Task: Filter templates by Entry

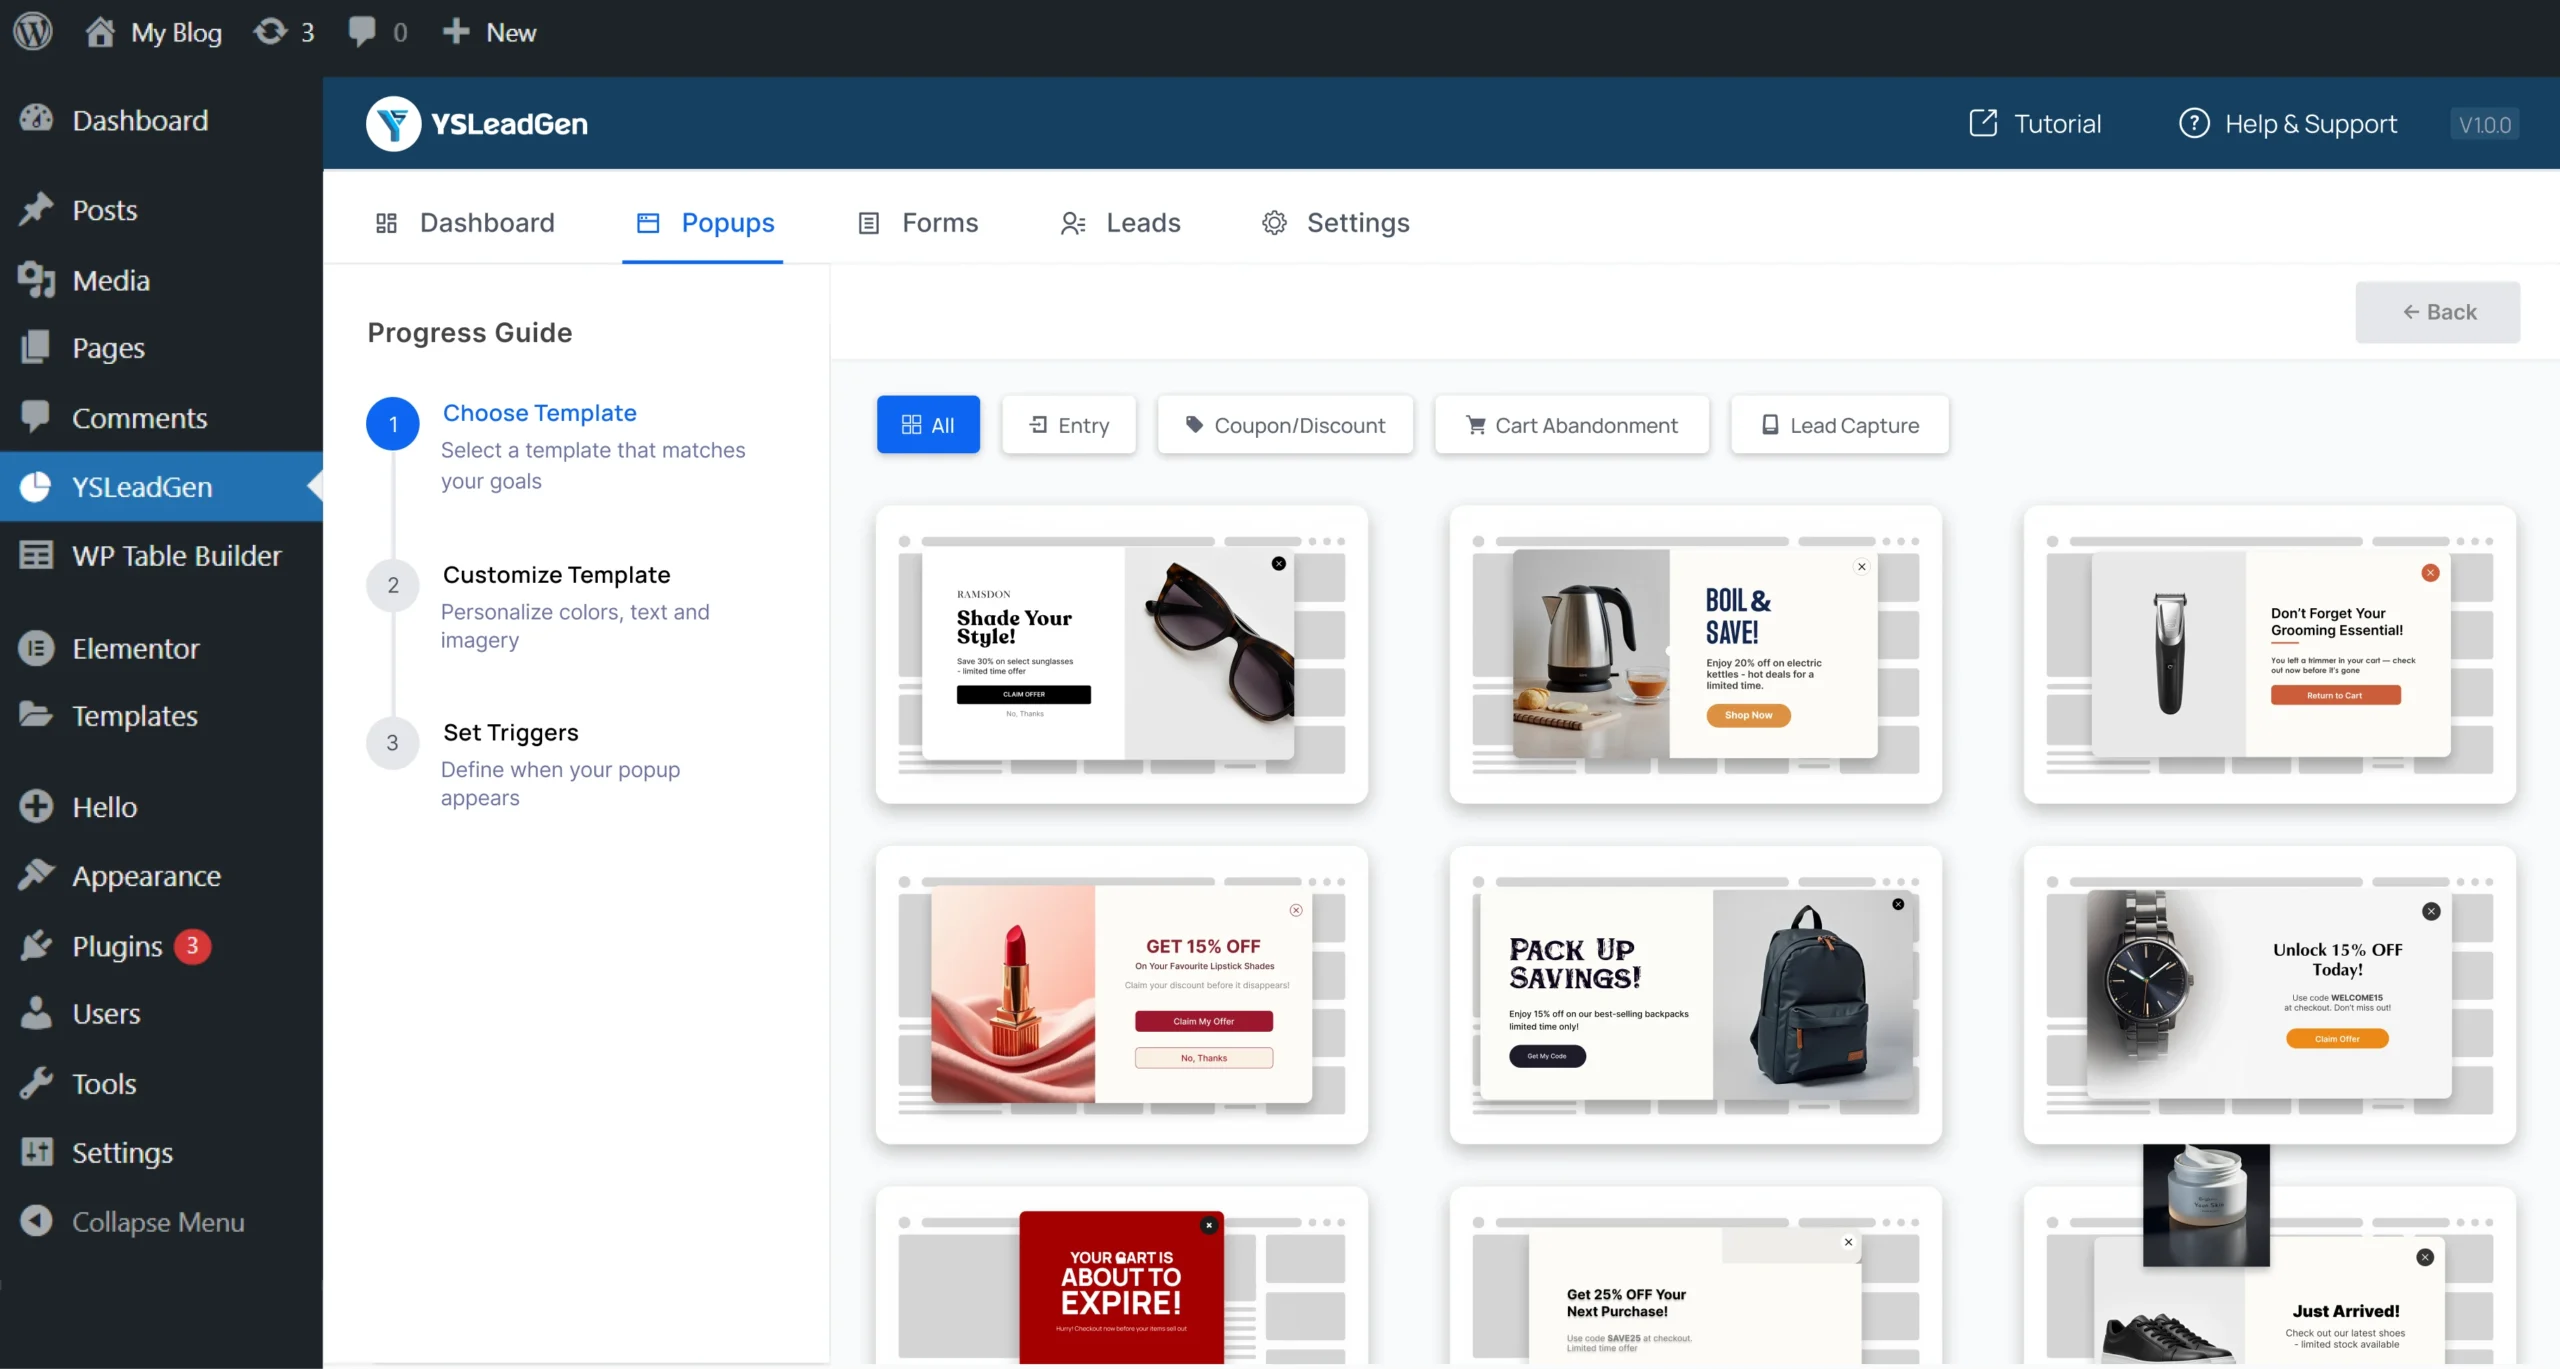Action: (x=1069, y=425)
